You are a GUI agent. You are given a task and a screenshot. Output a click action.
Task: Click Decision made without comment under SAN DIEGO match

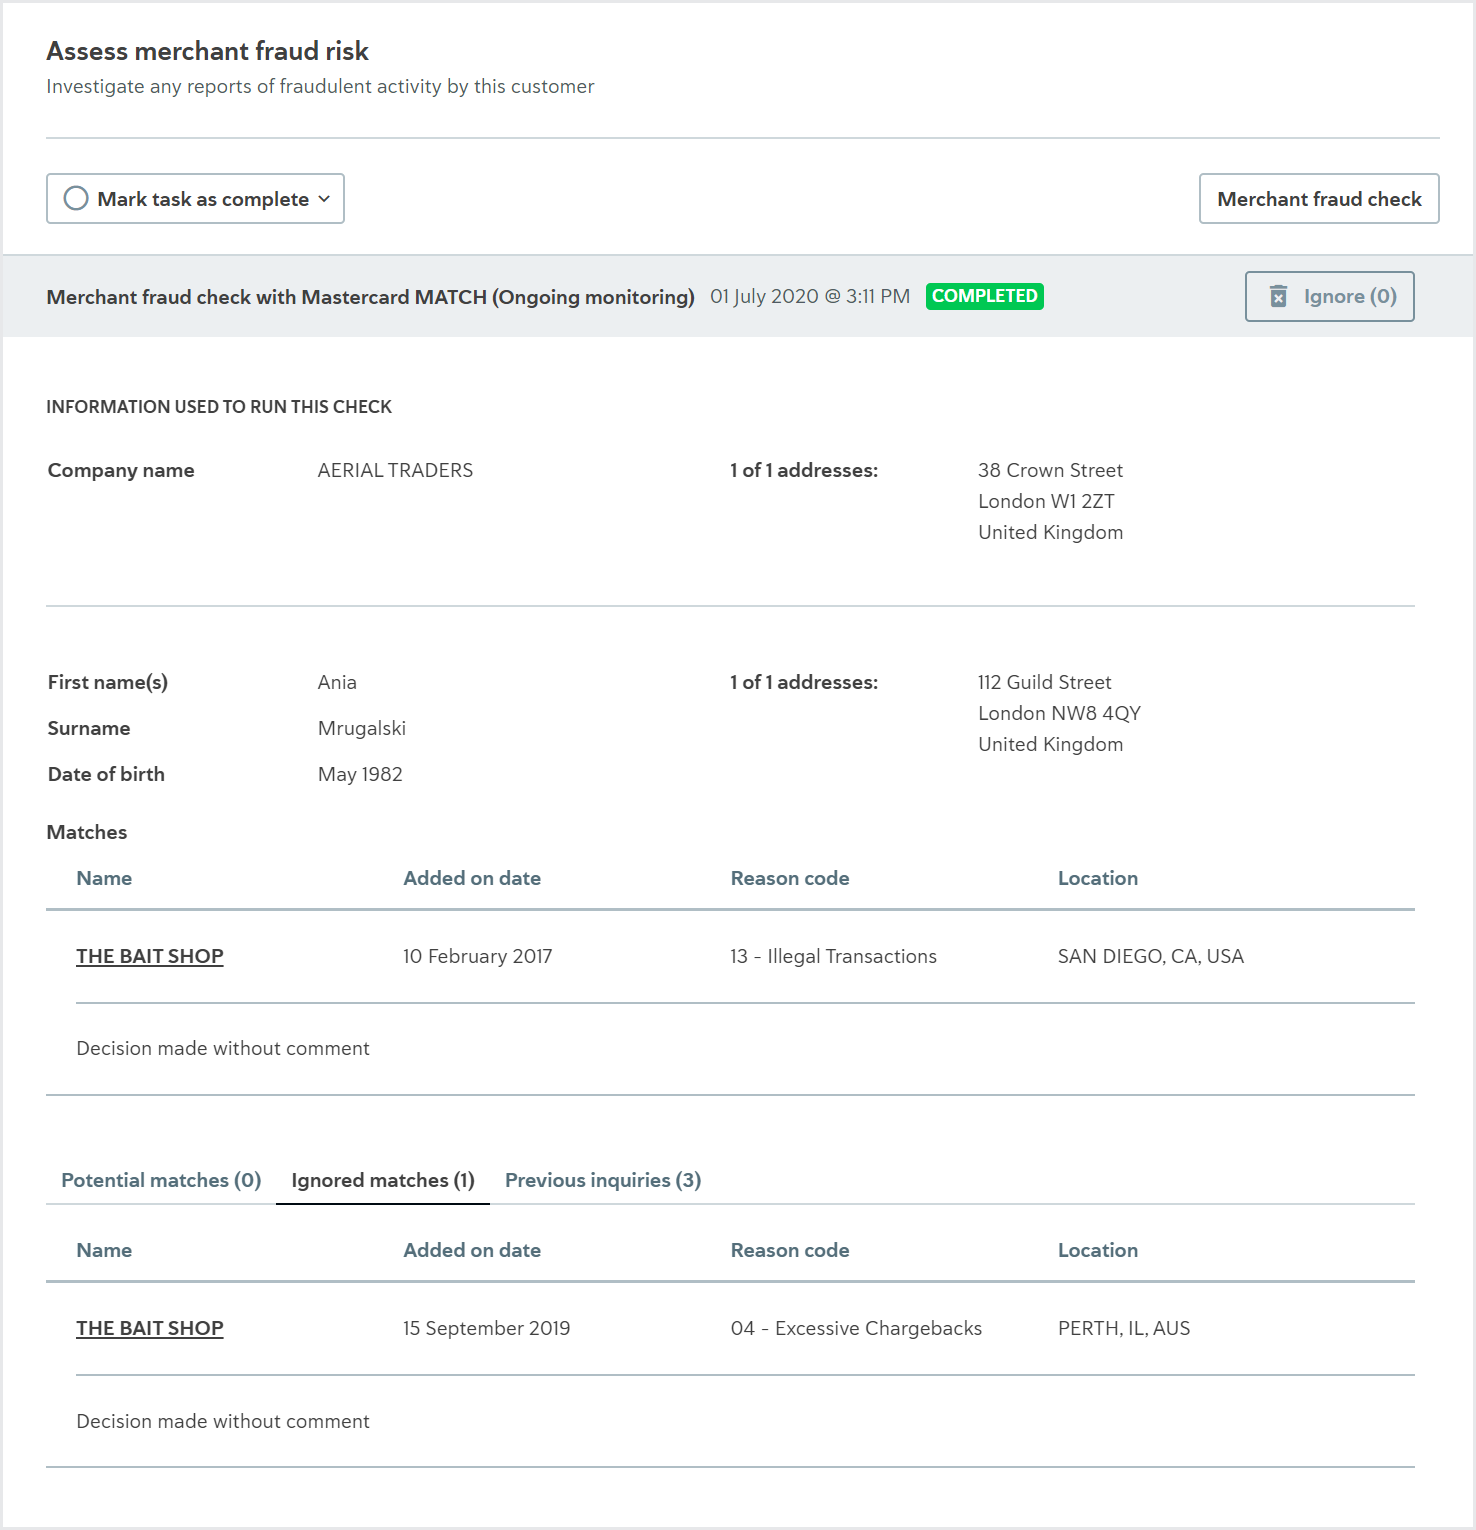click(x=223, y=1048)
